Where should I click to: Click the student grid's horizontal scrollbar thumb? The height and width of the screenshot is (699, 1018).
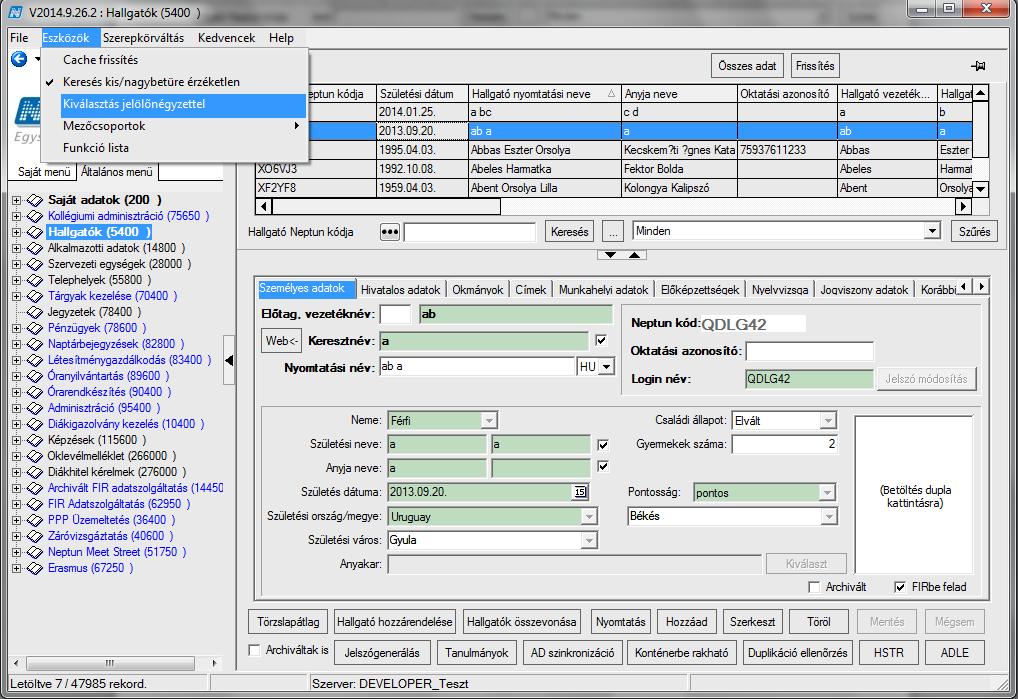pos(386,206)
